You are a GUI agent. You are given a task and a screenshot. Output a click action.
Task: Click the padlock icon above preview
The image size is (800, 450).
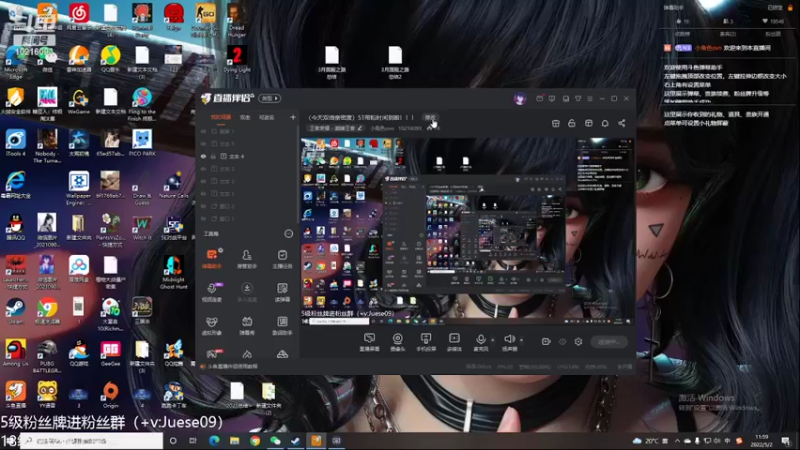[x=572, y=123]
